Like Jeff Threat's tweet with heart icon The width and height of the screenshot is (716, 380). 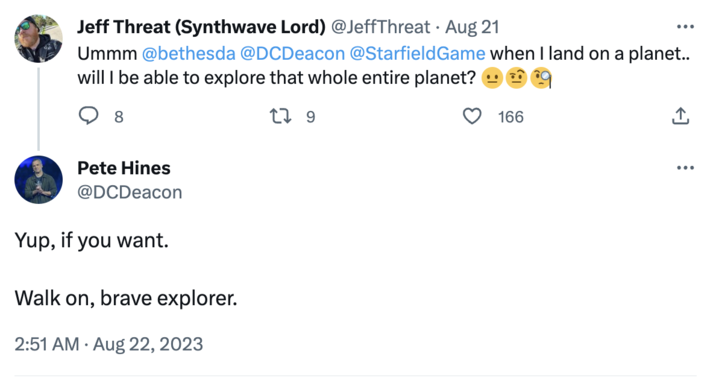click(x=472, y=116)
